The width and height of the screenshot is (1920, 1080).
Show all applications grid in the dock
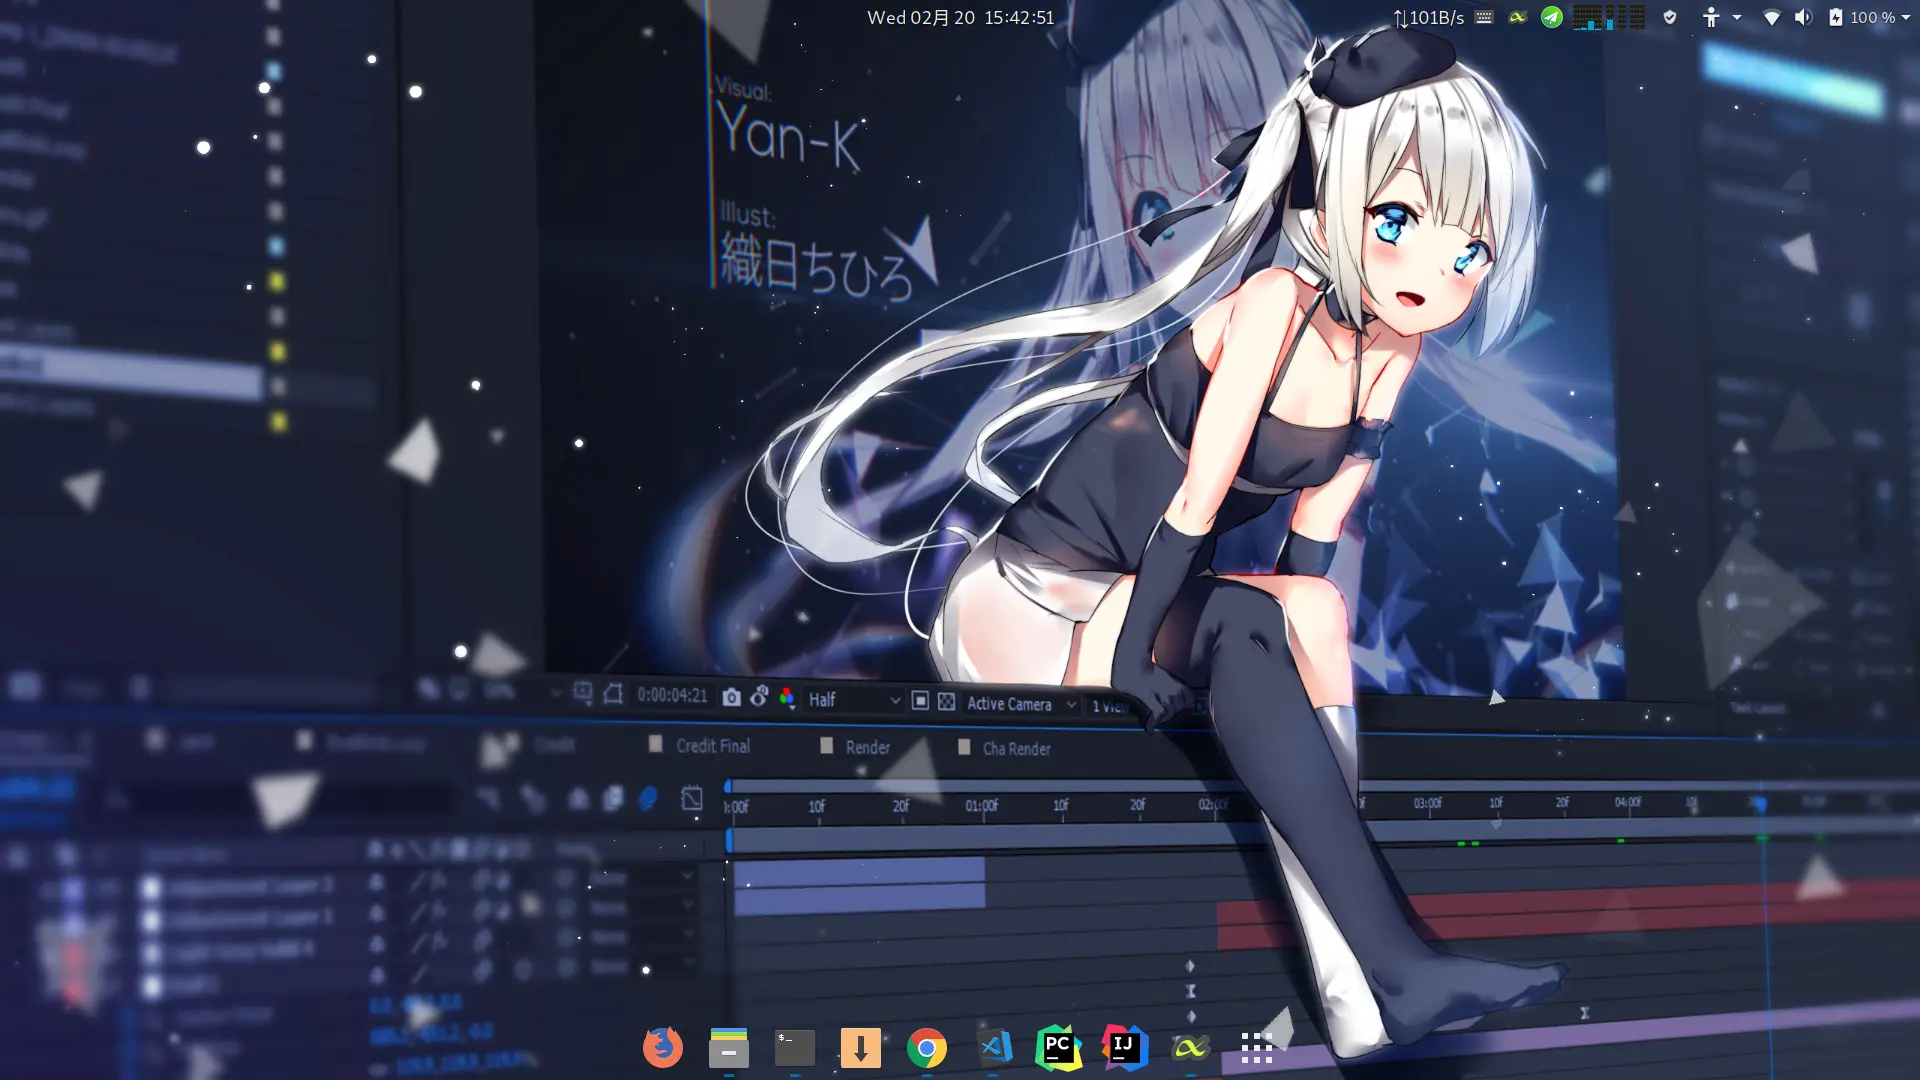click(x=1256, y=1047)
